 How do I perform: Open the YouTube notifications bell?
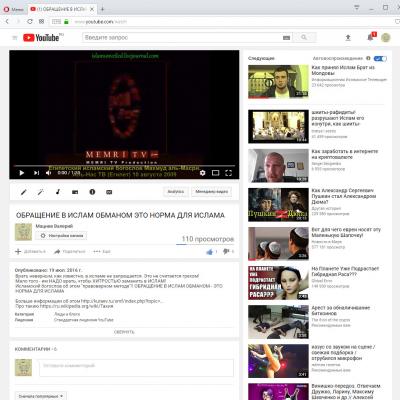point(370,37)
